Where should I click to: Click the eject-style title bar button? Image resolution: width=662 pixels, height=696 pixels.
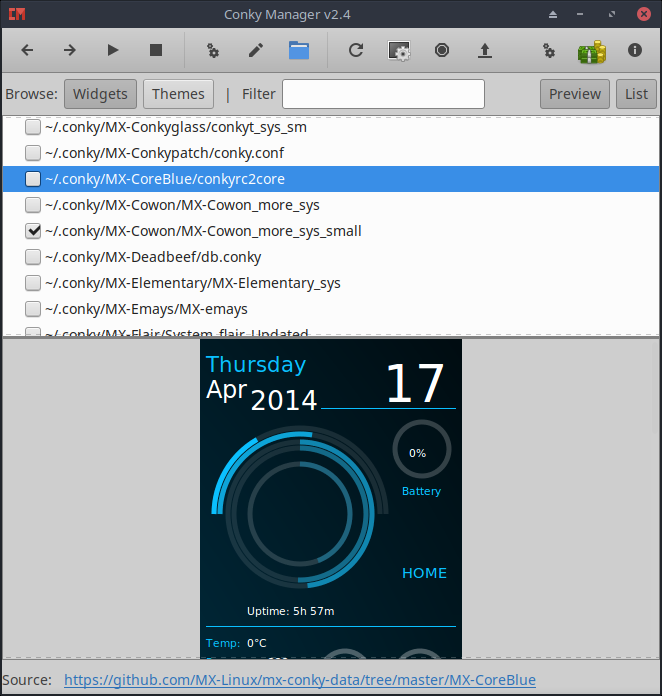coord(553,15)
